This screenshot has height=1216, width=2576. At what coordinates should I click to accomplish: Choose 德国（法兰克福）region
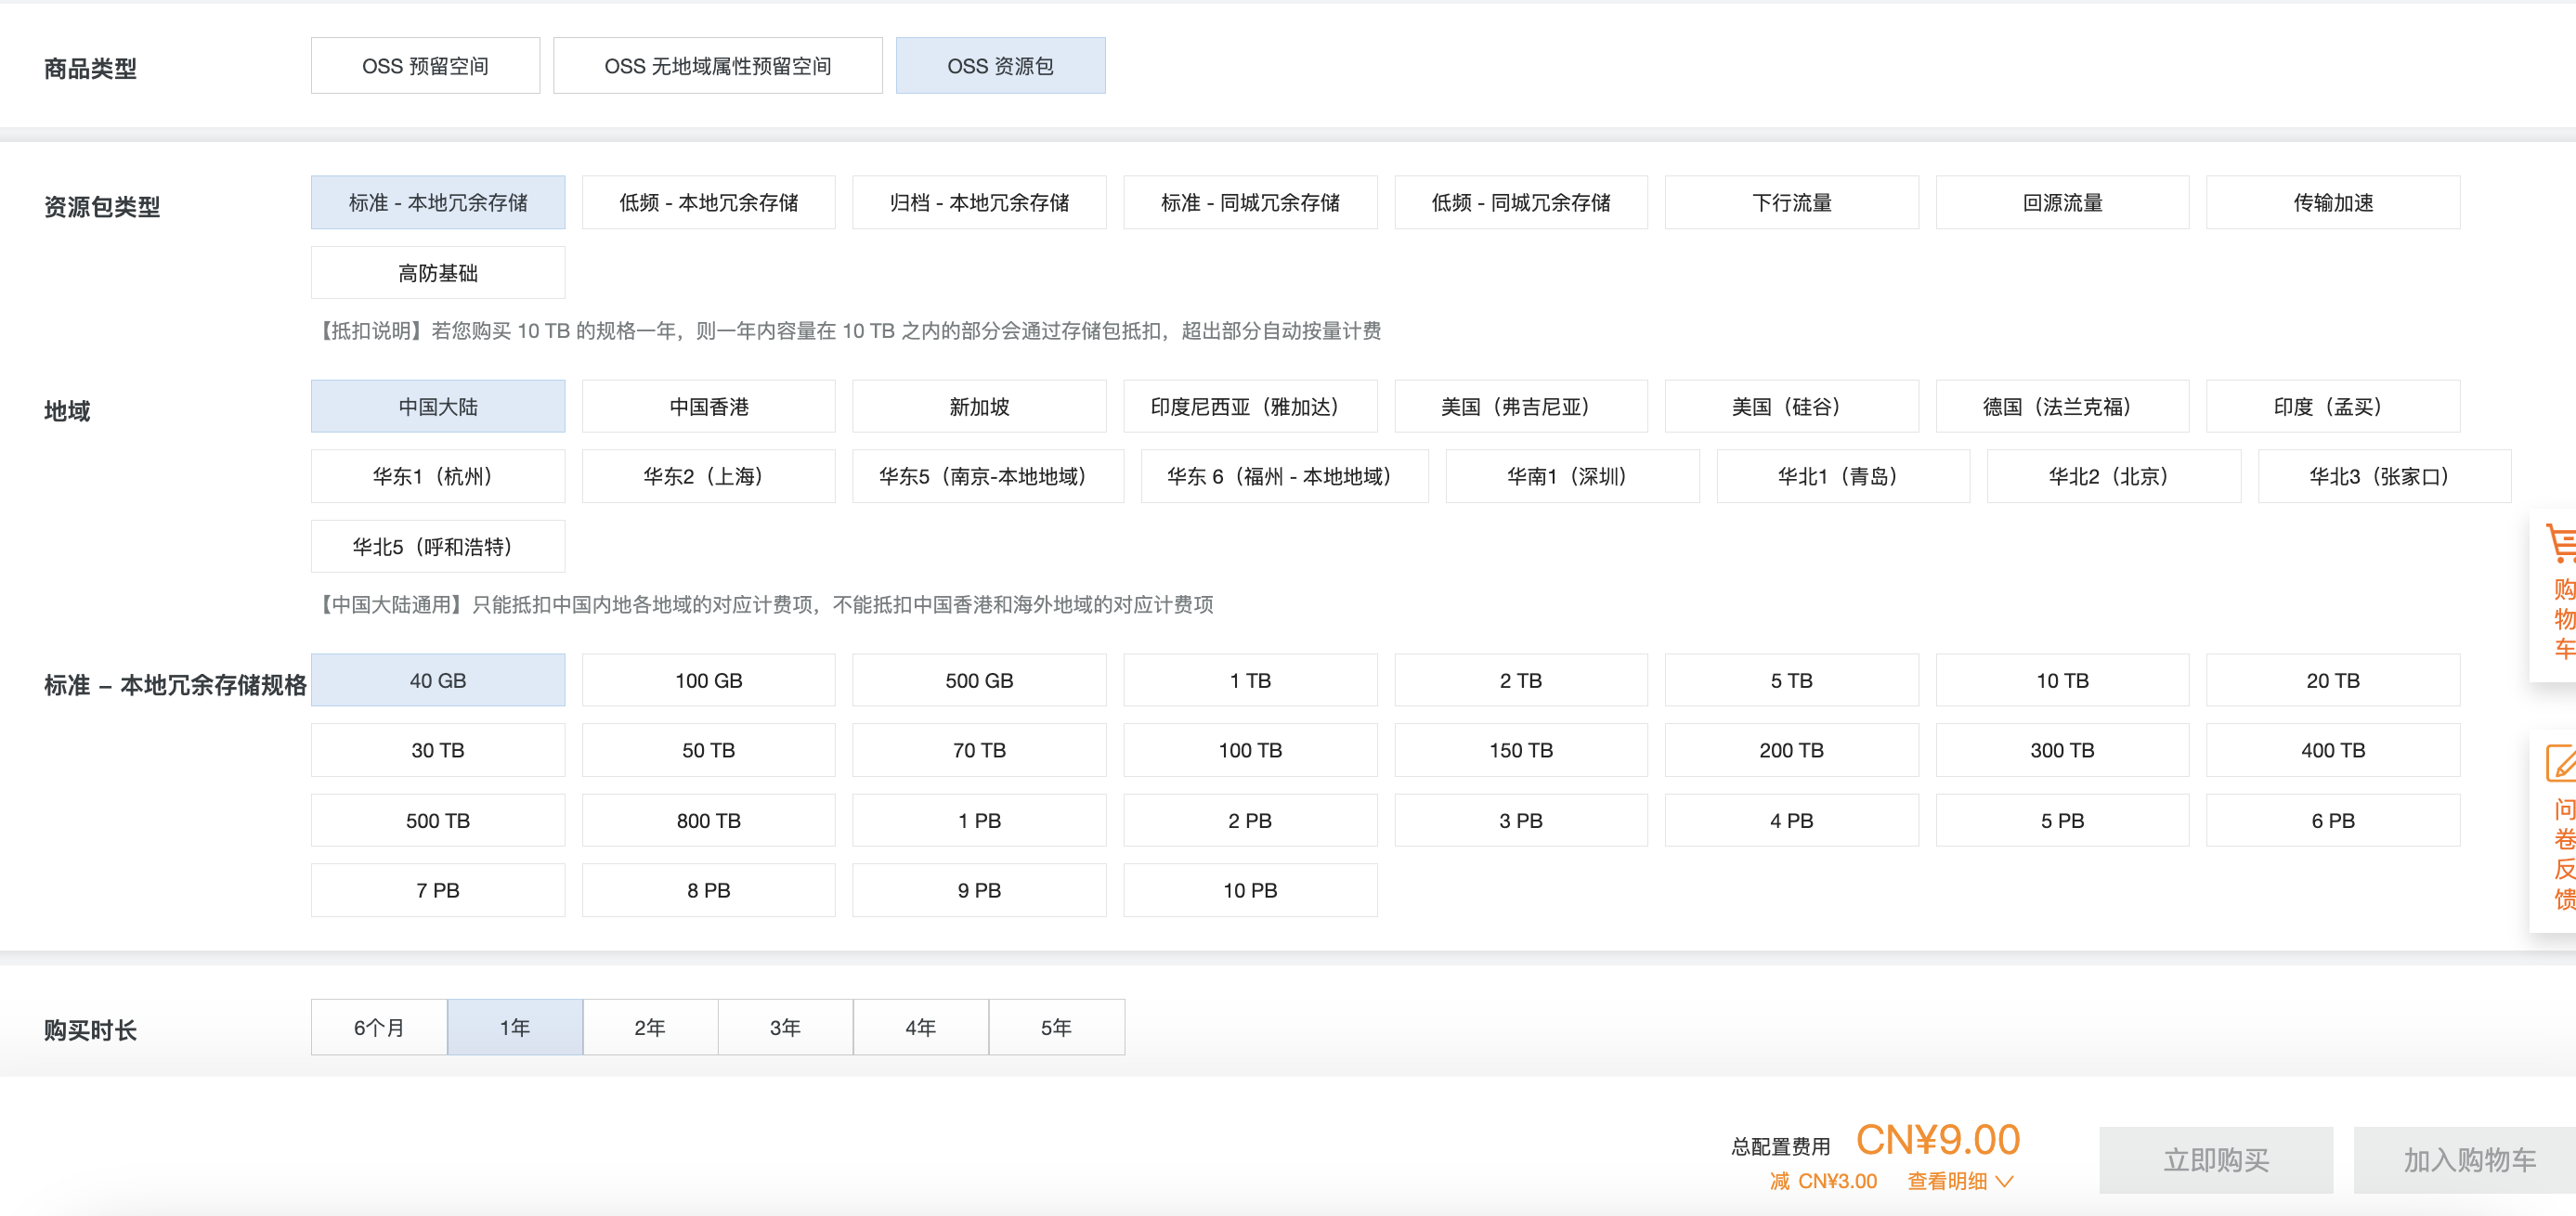tap(2061, 407)
